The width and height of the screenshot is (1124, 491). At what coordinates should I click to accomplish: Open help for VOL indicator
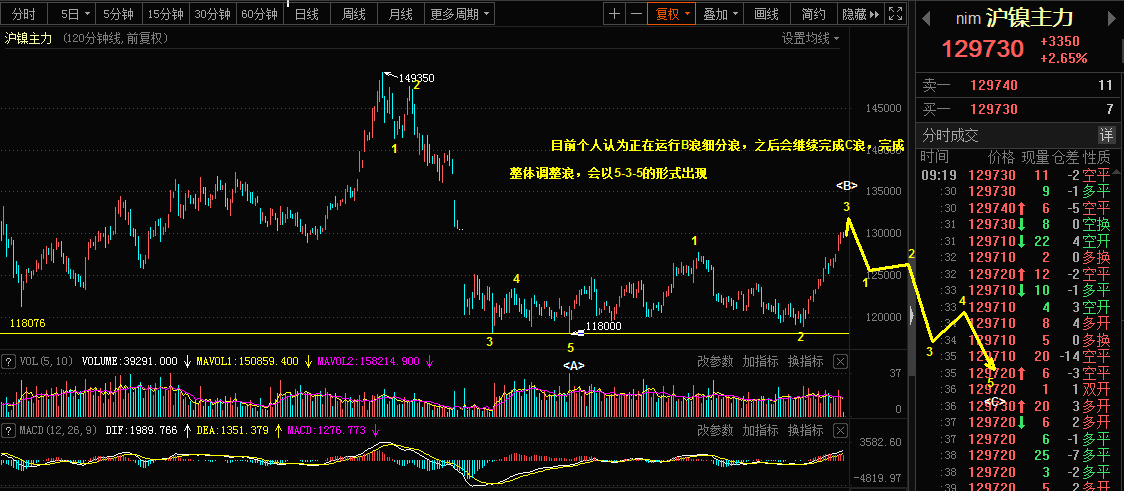click(x=9, y=361)
